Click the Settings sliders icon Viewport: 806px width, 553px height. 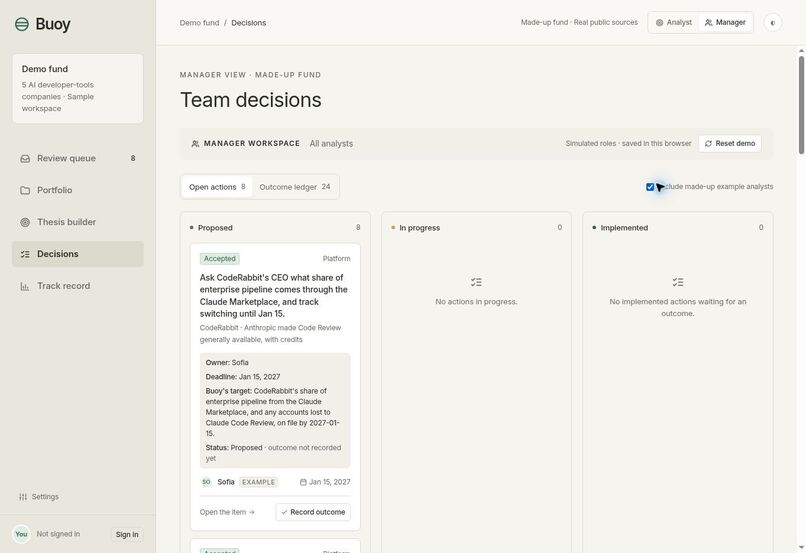(x=23, y=496)
